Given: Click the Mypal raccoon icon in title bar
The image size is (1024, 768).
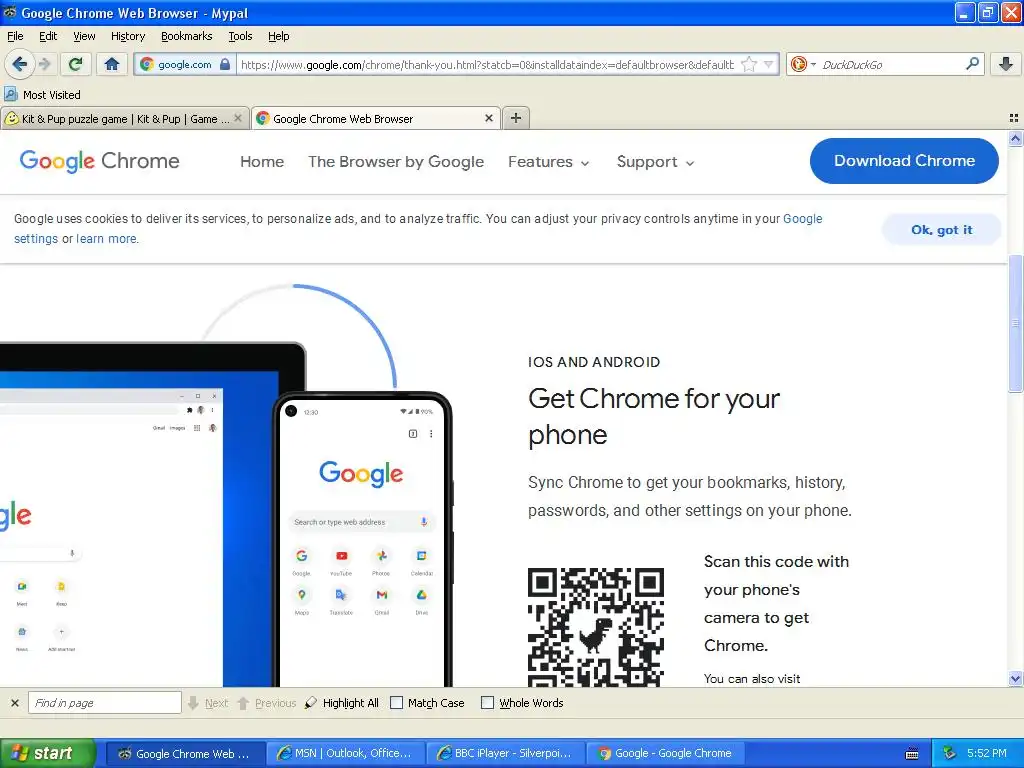Looking at the screenshot, I should (x=10, y=12).
